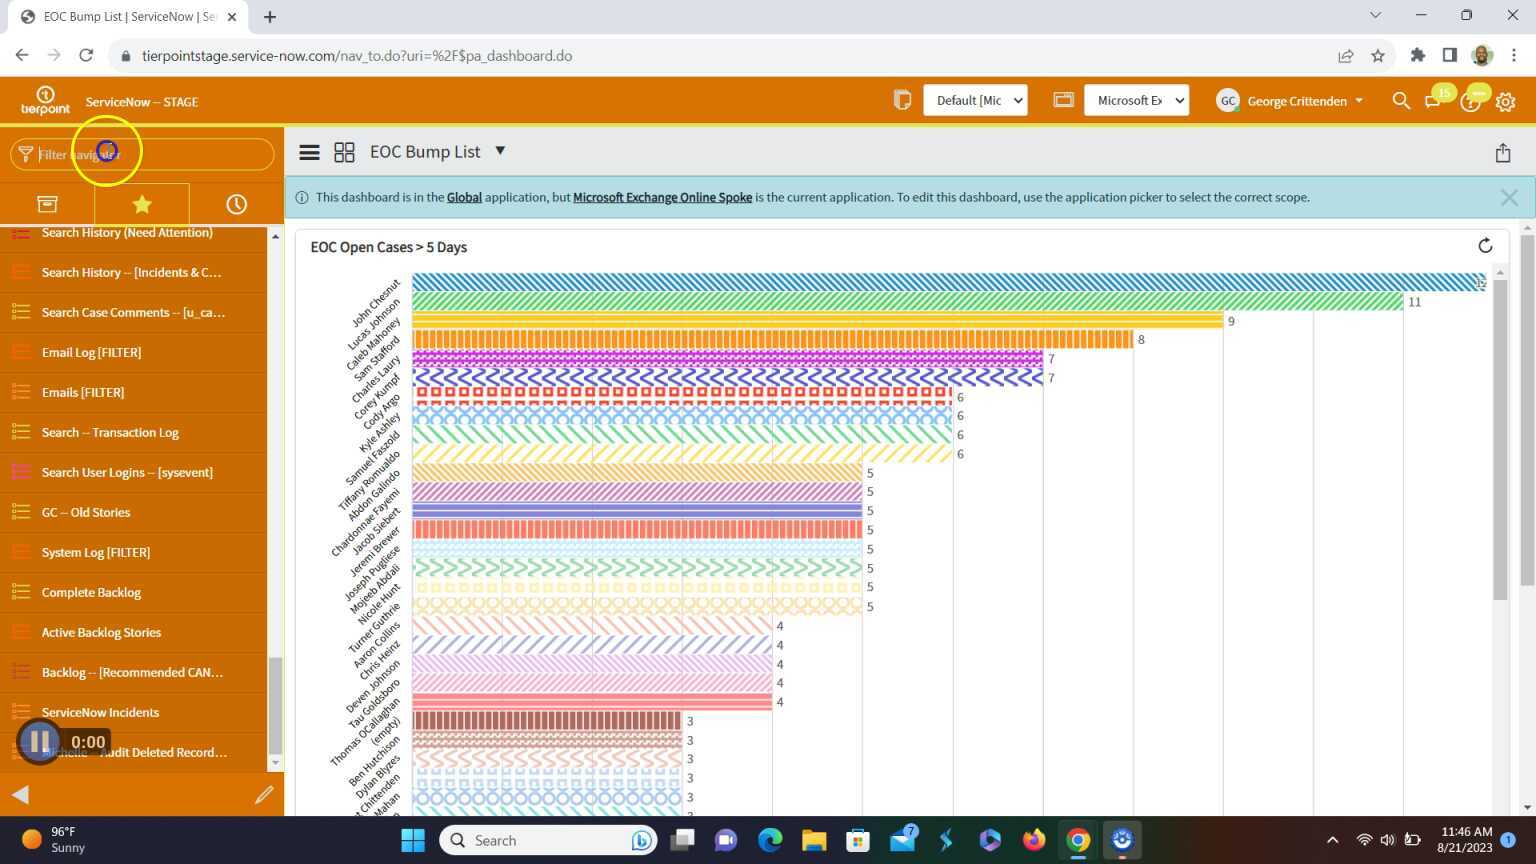Follow the Global application link
This screenshot has width=1536, height=864.
[464, 197]
